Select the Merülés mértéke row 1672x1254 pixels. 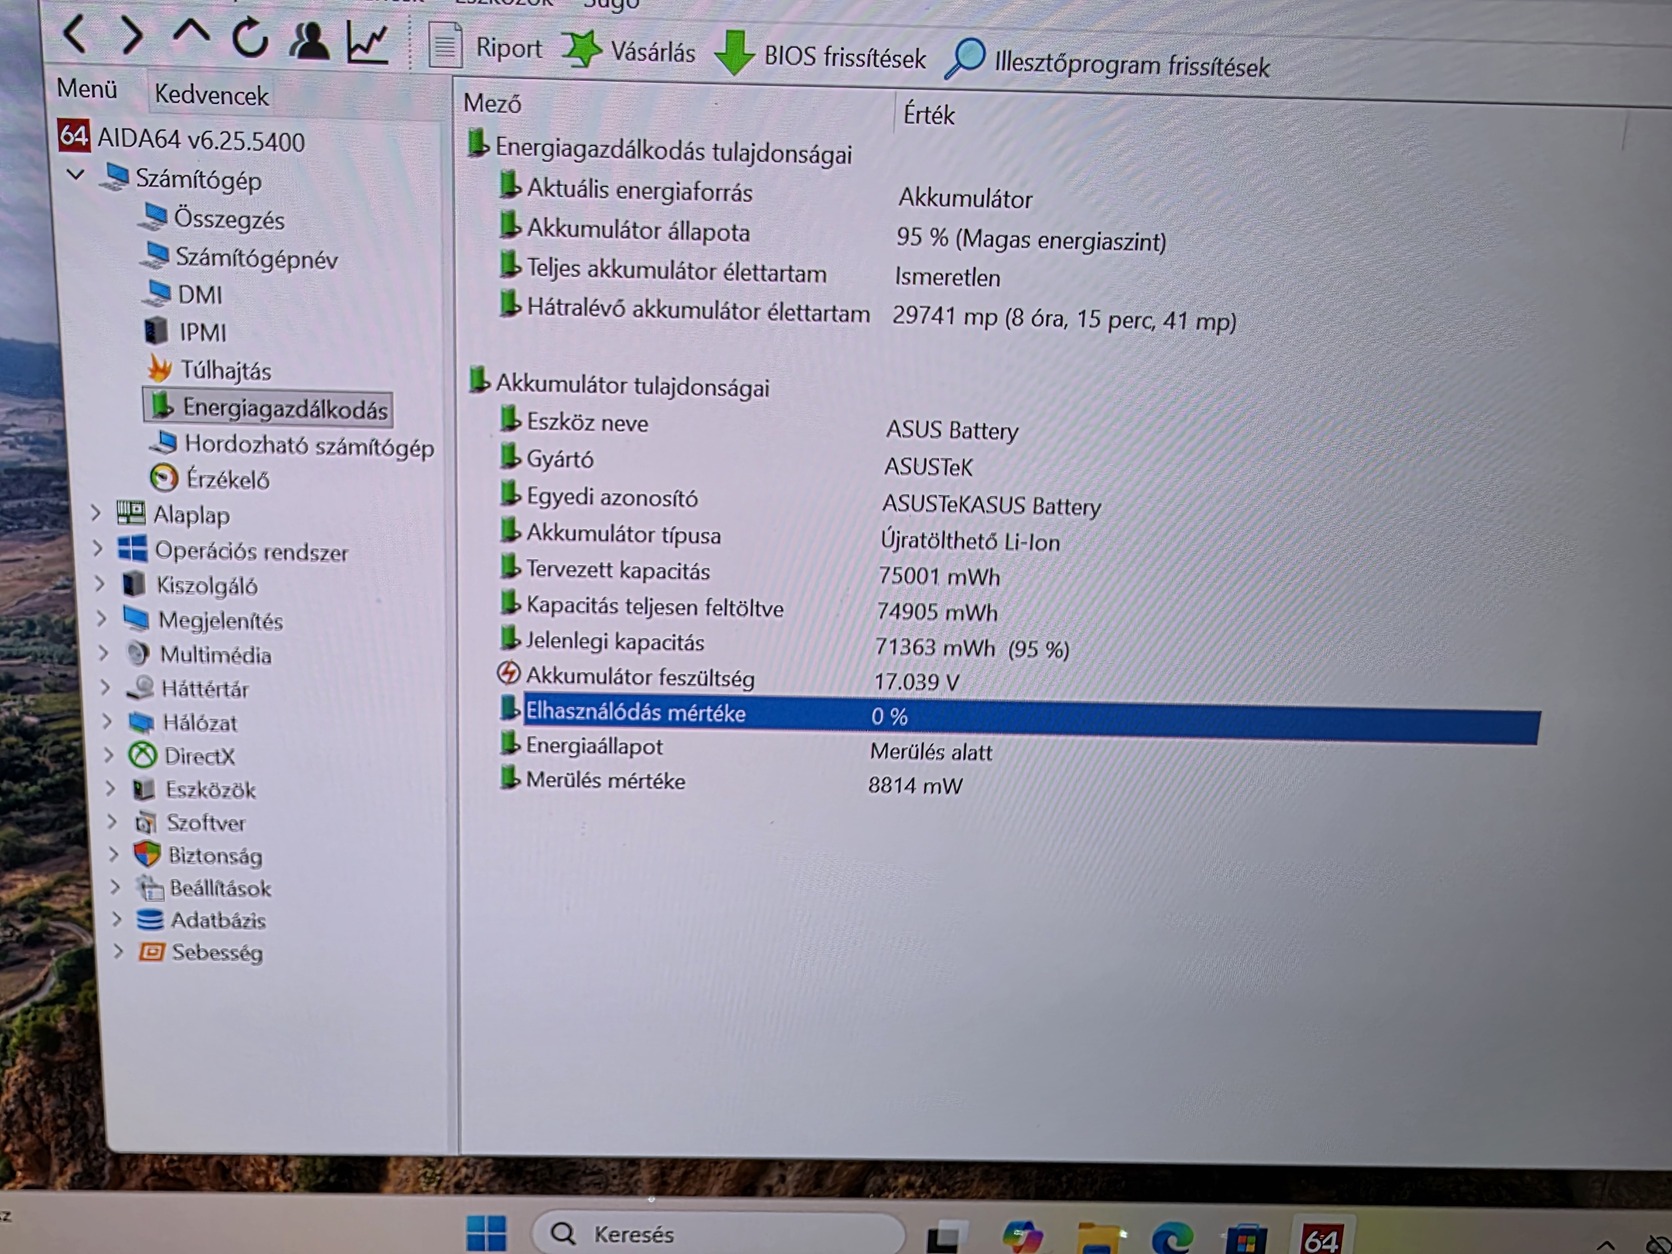click(x=731, y=783)
